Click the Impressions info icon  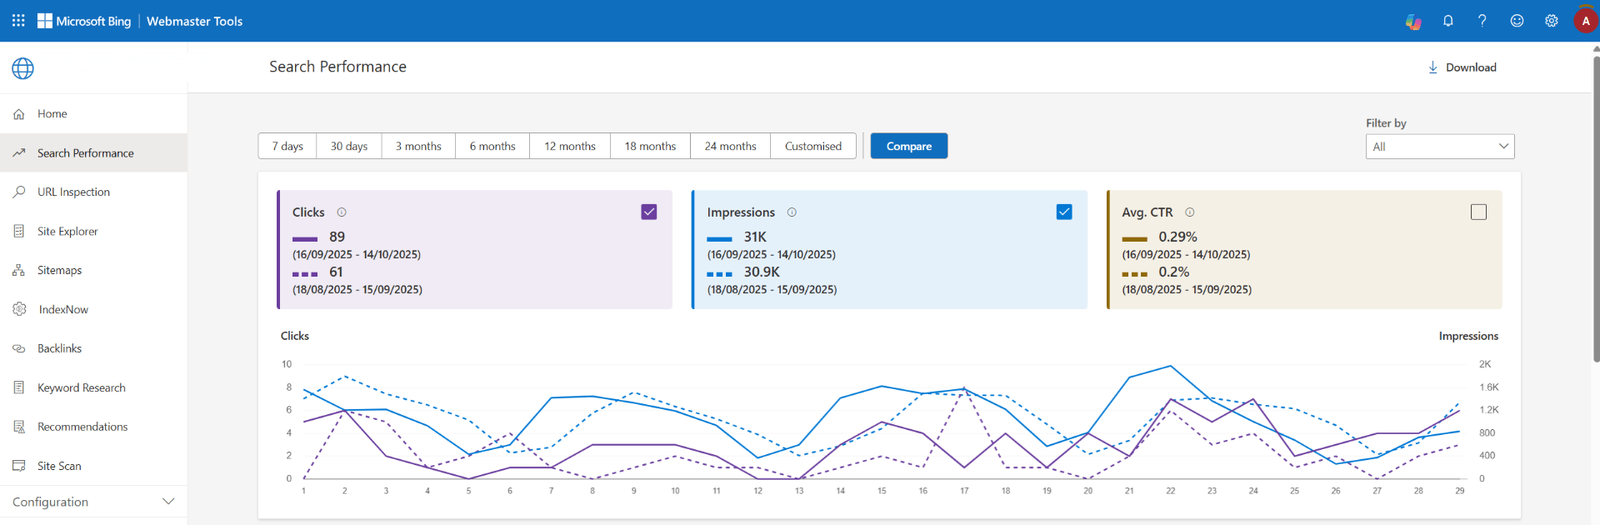792,212
